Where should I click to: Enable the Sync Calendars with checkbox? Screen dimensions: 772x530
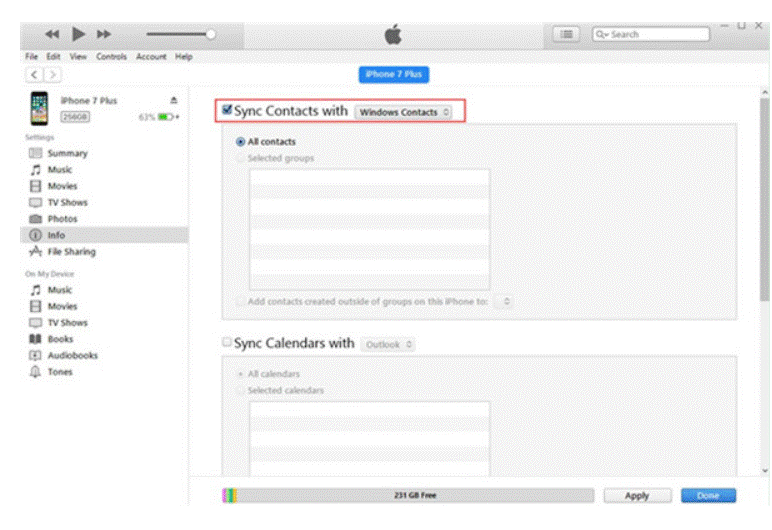(x=227, y=342)
